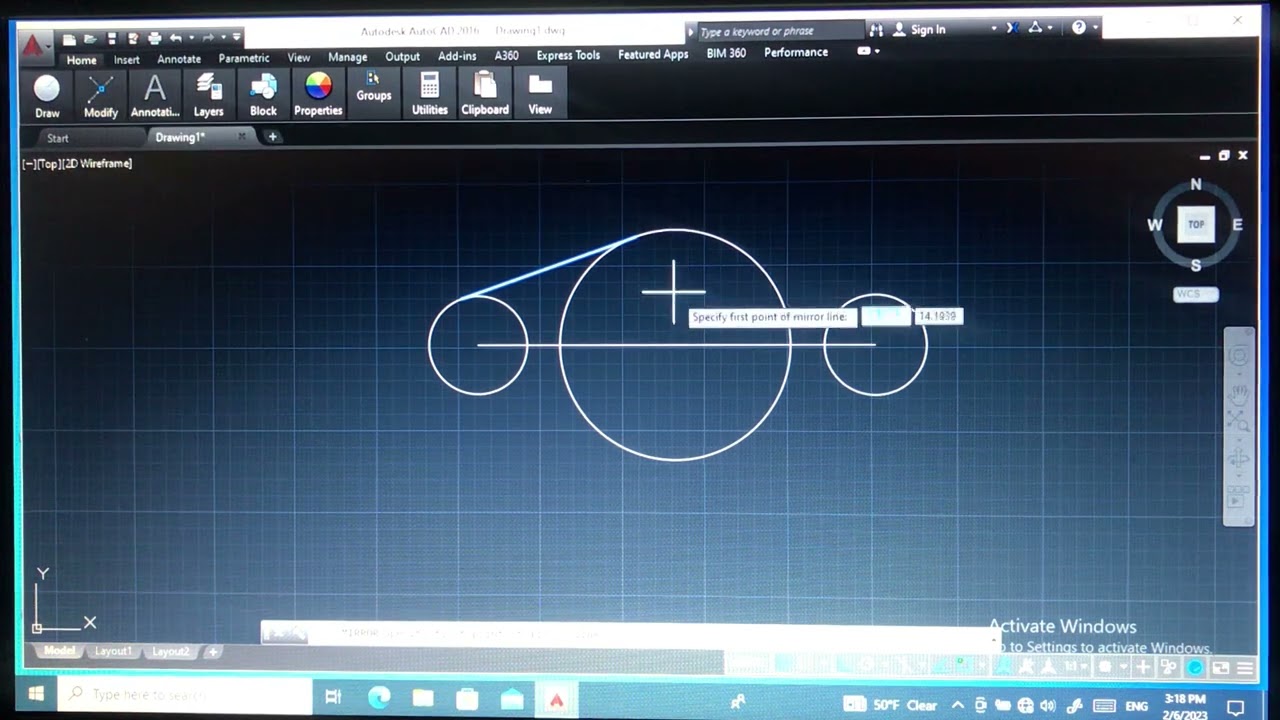Switch to the Parametric ribbon tab
1280x720 pixels.
(244, 58)
